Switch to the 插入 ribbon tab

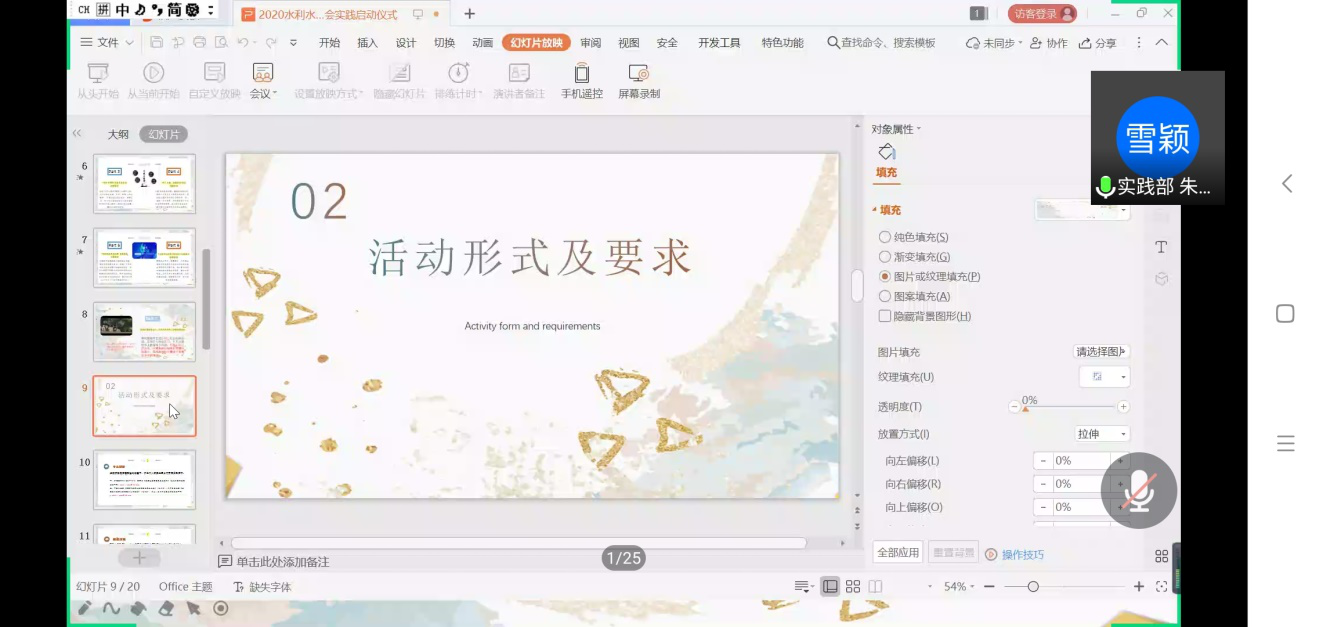tap(367, 43)
